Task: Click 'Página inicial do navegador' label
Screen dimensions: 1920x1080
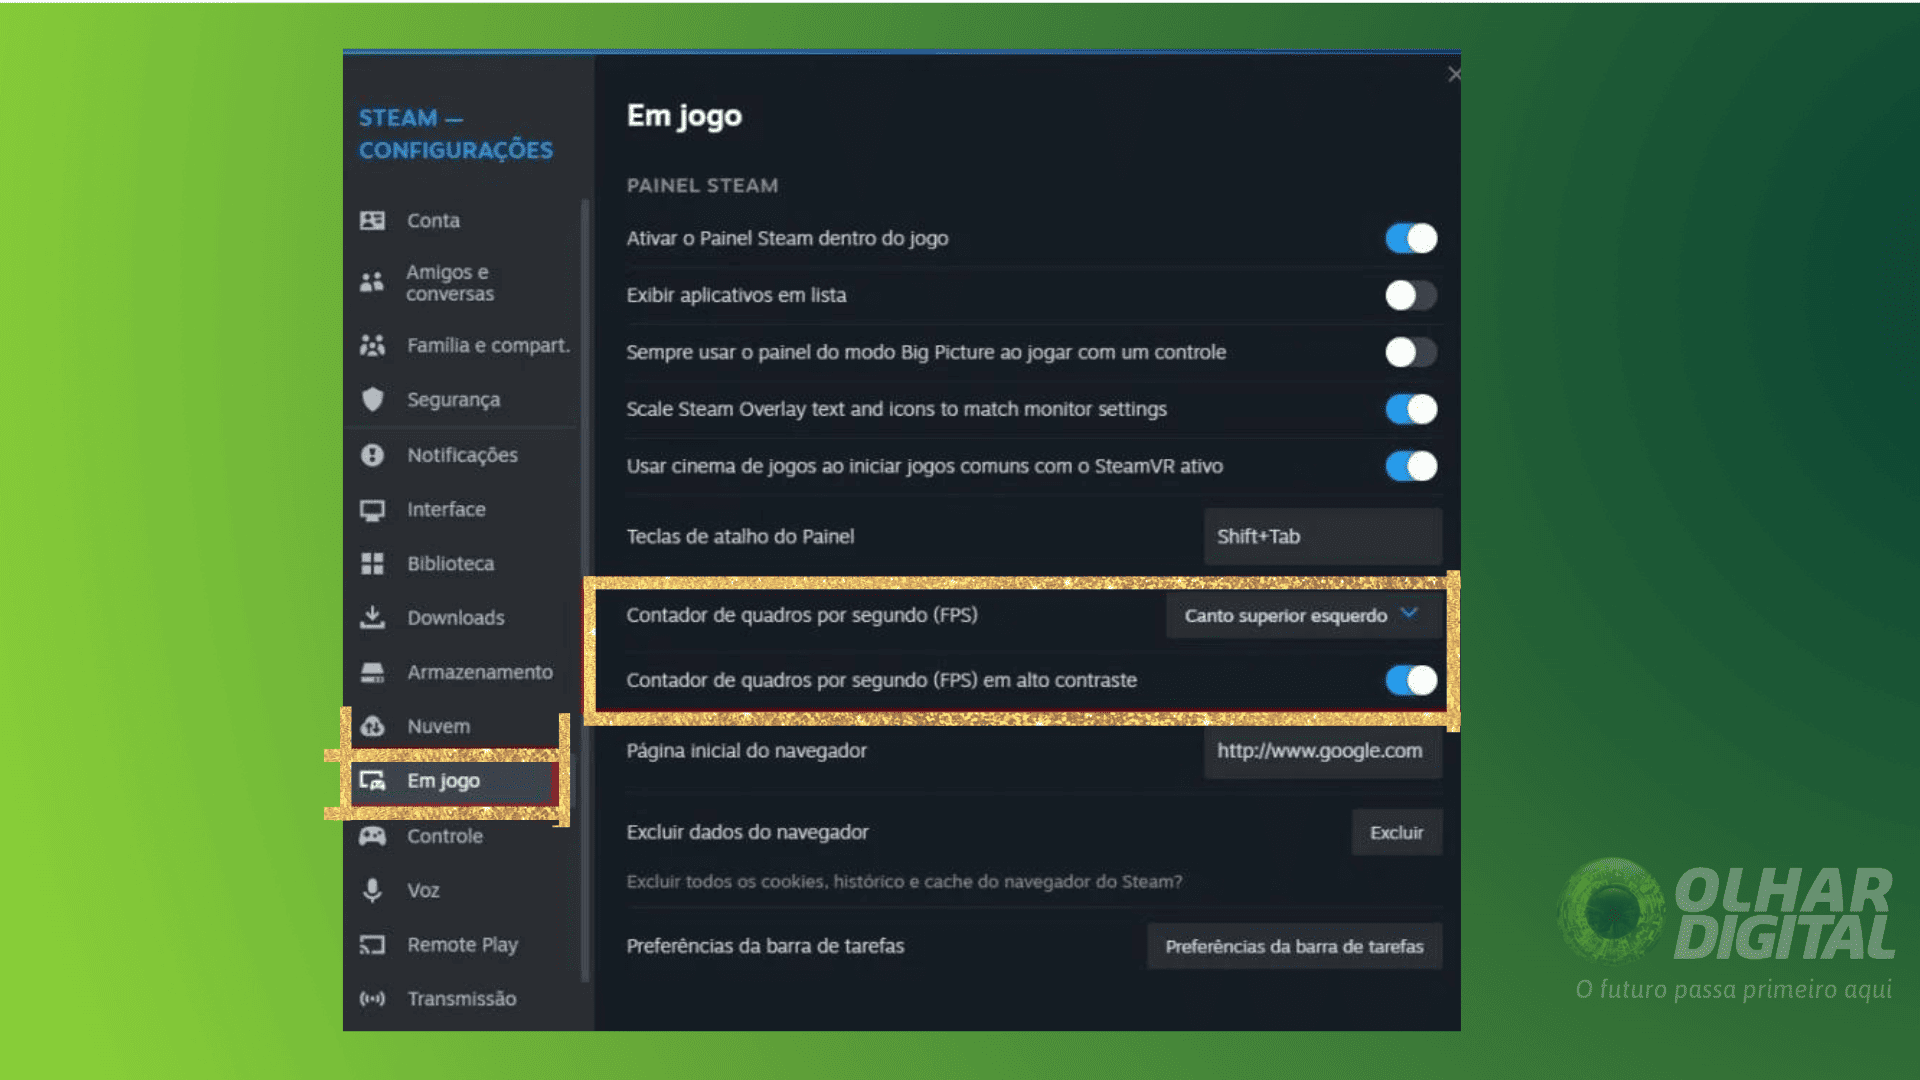Action: point(746,751)
